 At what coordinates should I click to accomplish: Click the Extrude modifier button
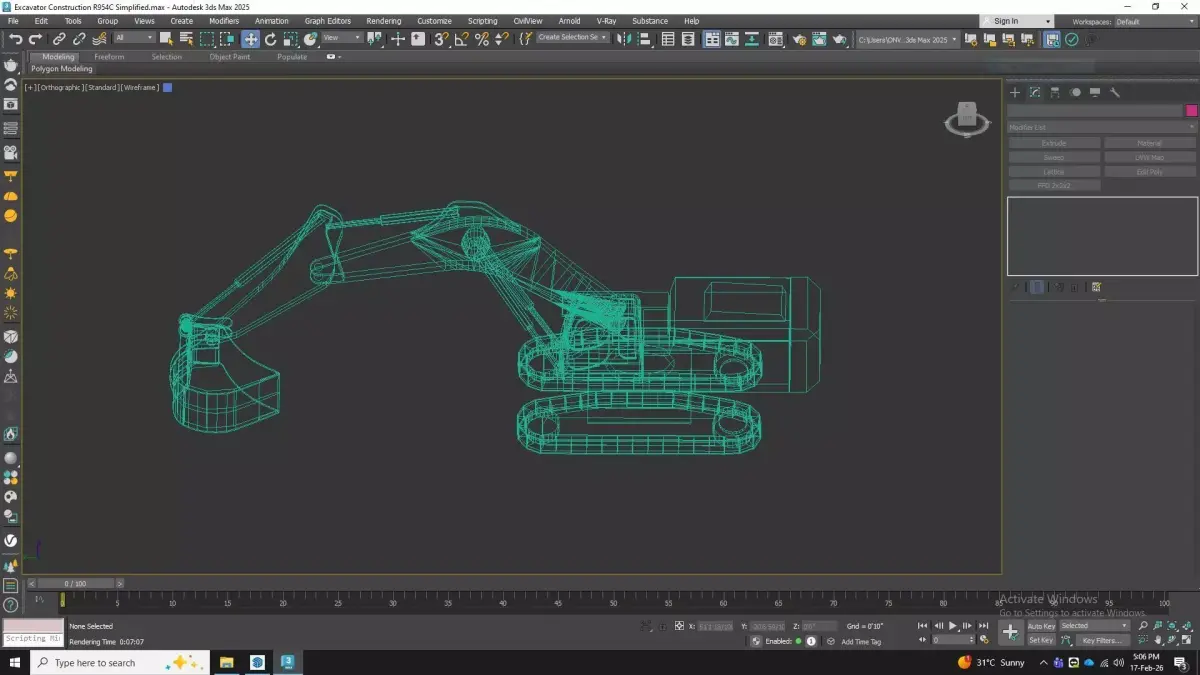tap(1054, 143)
